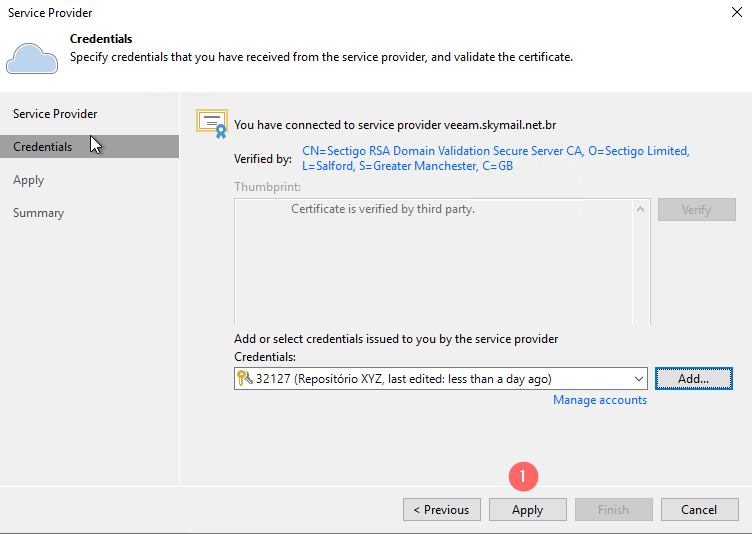The height and width of the screenshot is (534, 752).
Task: Click the red step 1 marker
Action: click(x=523, y=476)
